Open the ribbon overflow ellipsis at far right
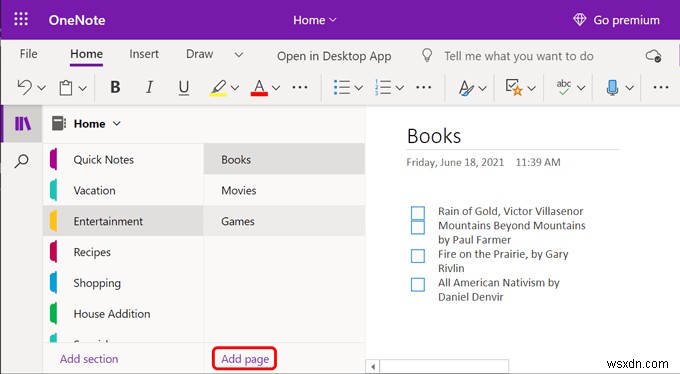The width and height of the screenshot is (680, 374). pos(660,88)
